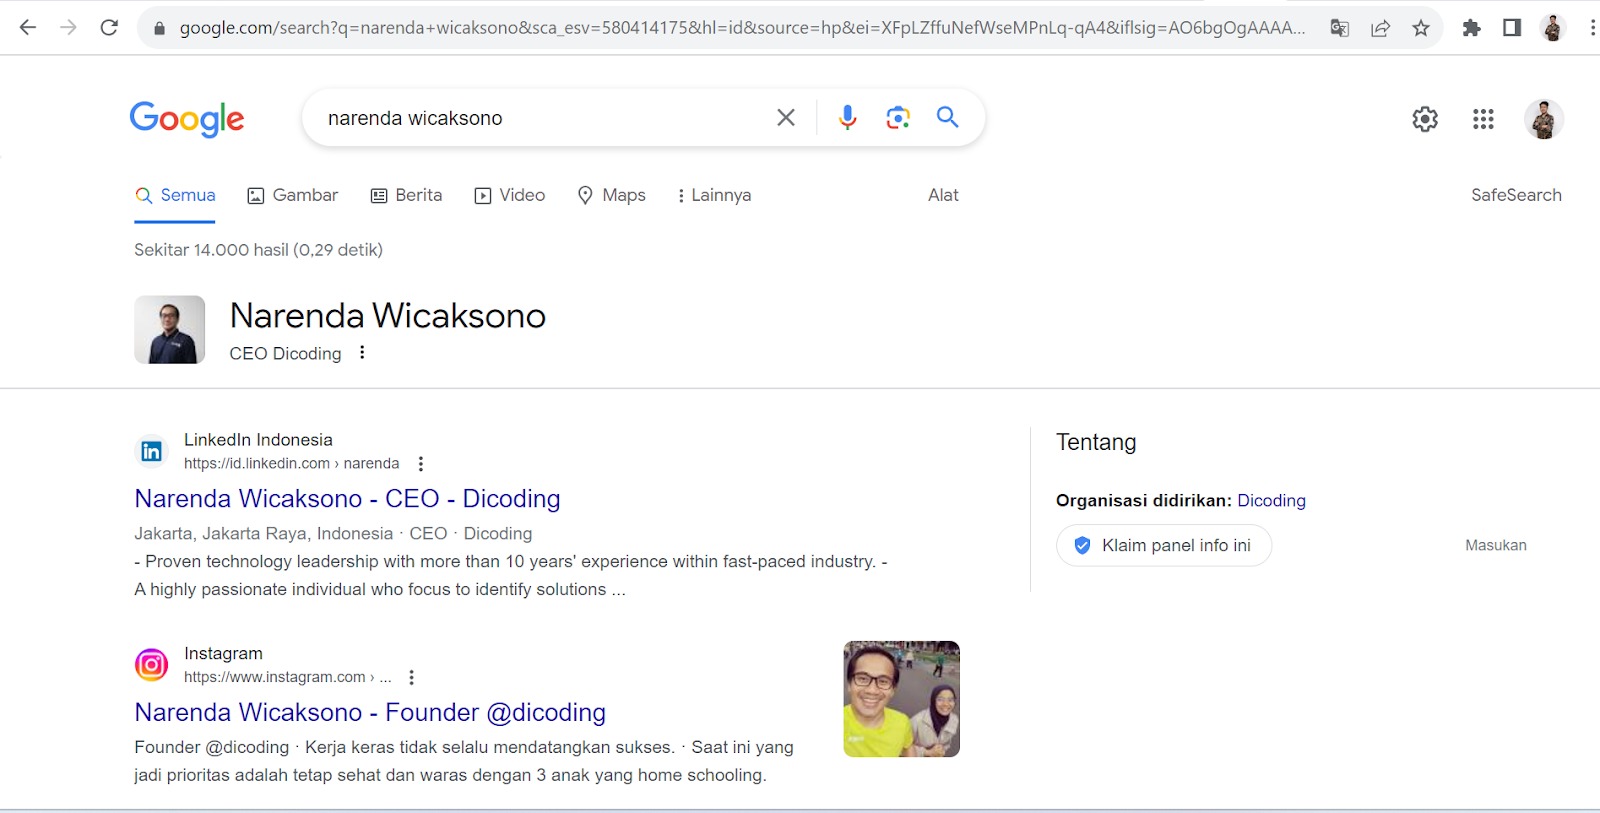Click the Klaim panel info ini button

coord(1164,545)
